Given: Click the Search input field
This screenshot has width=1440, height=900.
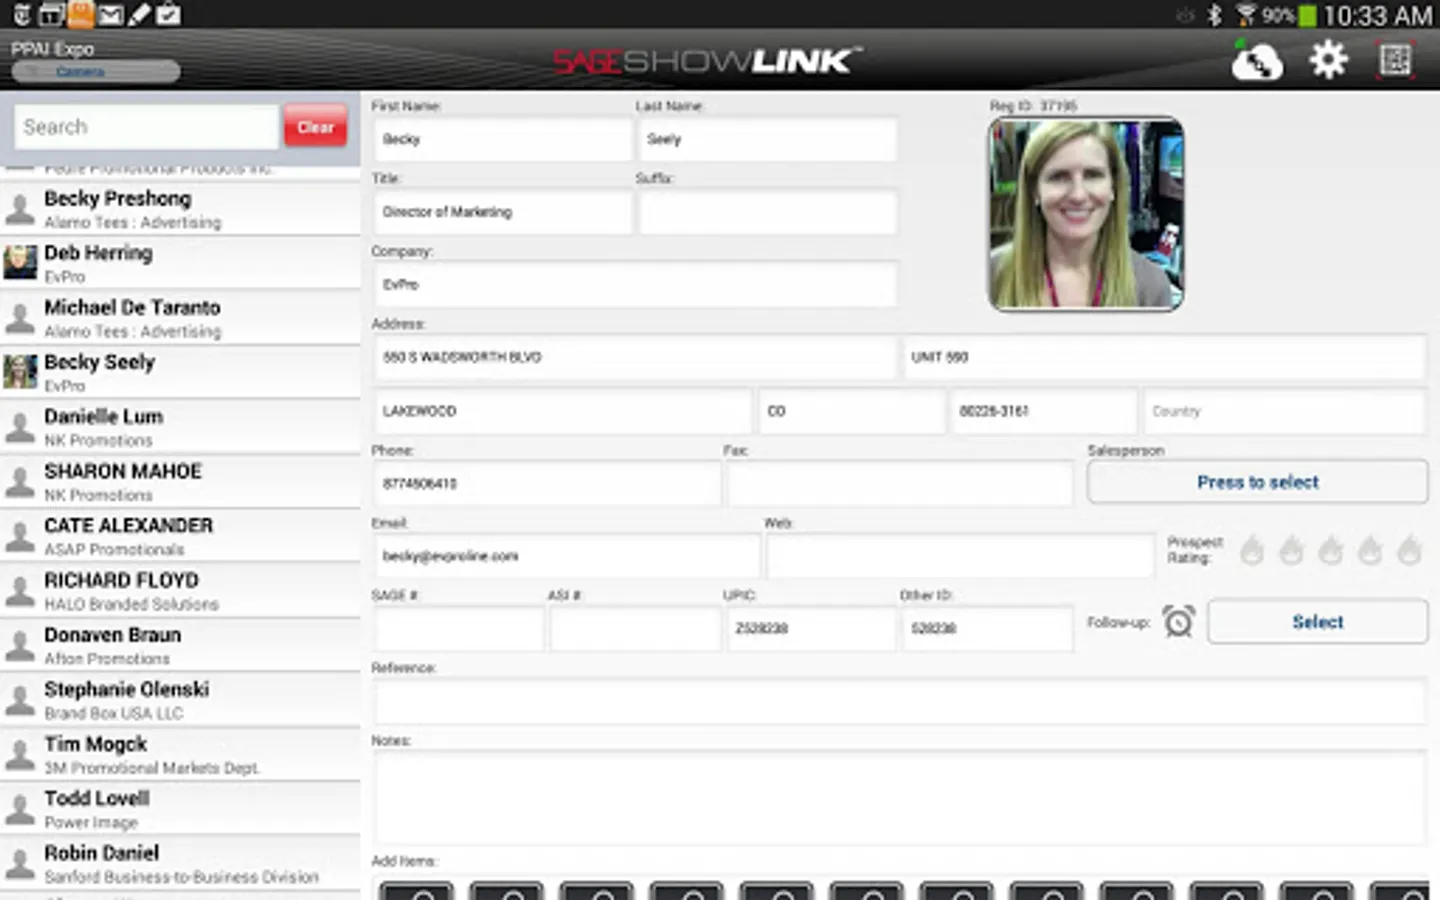Looking at the screenshot, I should (x=146, y=127).
